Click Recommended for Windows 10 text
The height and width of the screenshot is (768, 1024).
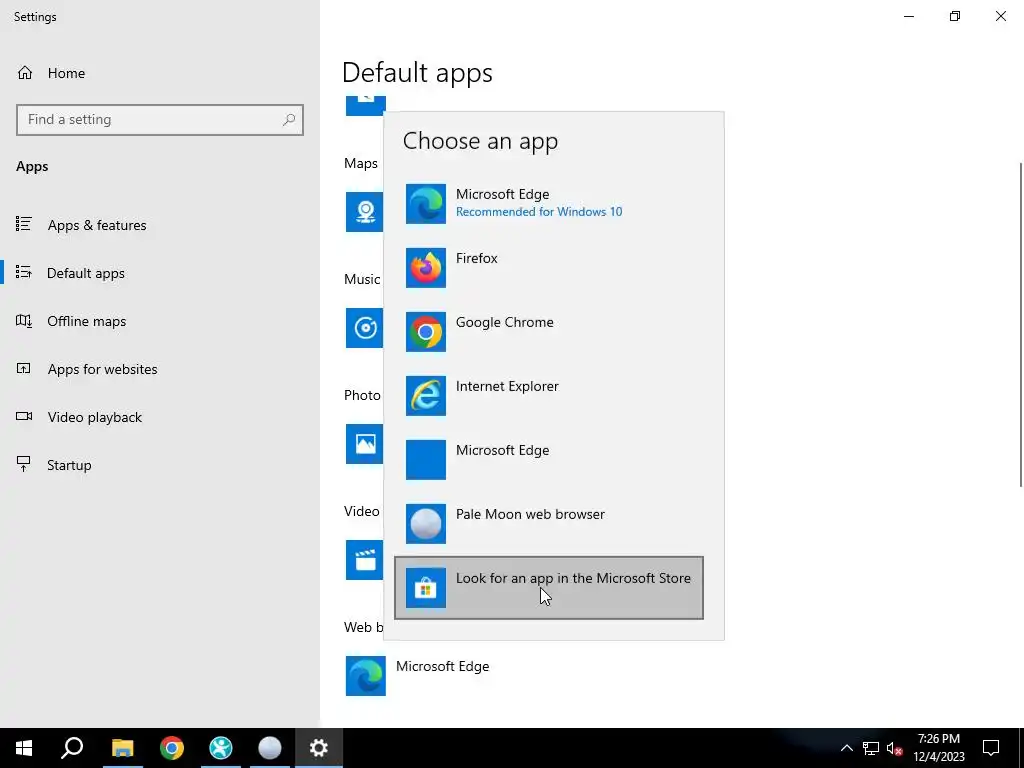pos(539,212)
